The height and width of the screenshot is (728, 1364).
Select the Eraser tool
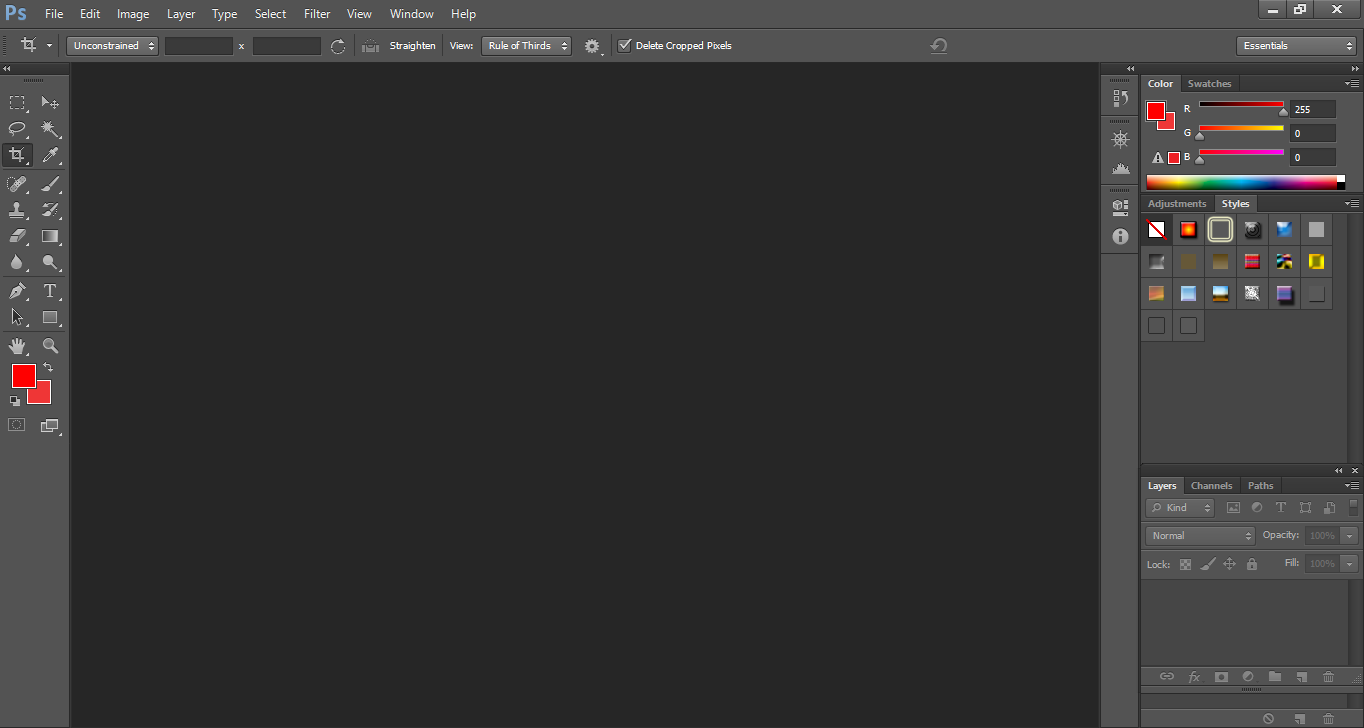(x=17, y=236)
